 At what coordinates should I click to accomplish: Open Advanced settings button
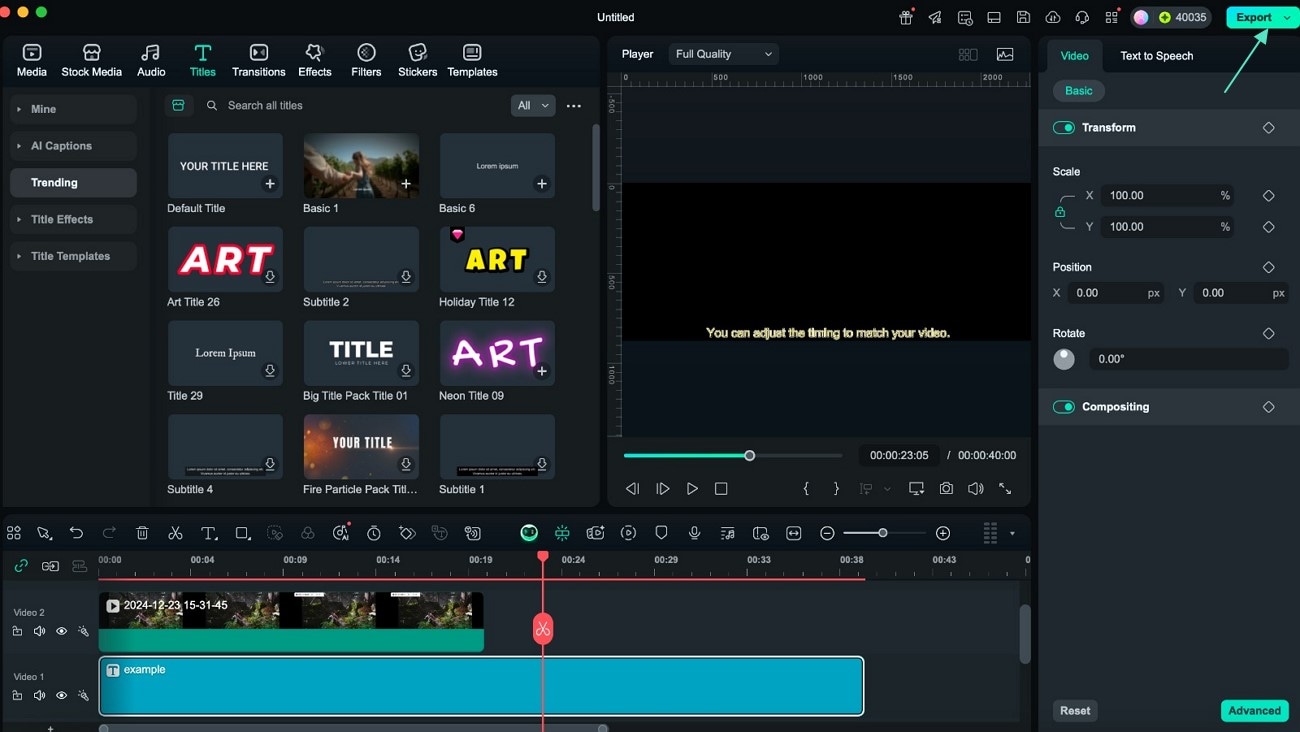tap(1254, 711)
